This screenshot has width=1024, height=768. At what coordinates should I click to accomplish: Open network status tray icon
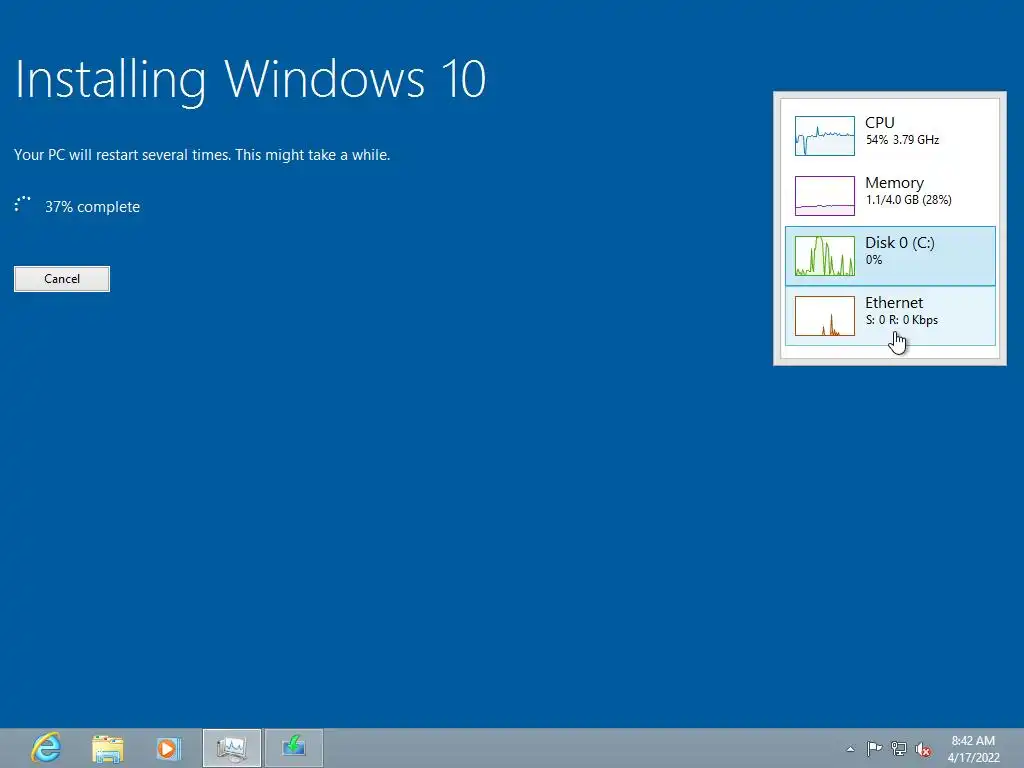click(899, 748)
